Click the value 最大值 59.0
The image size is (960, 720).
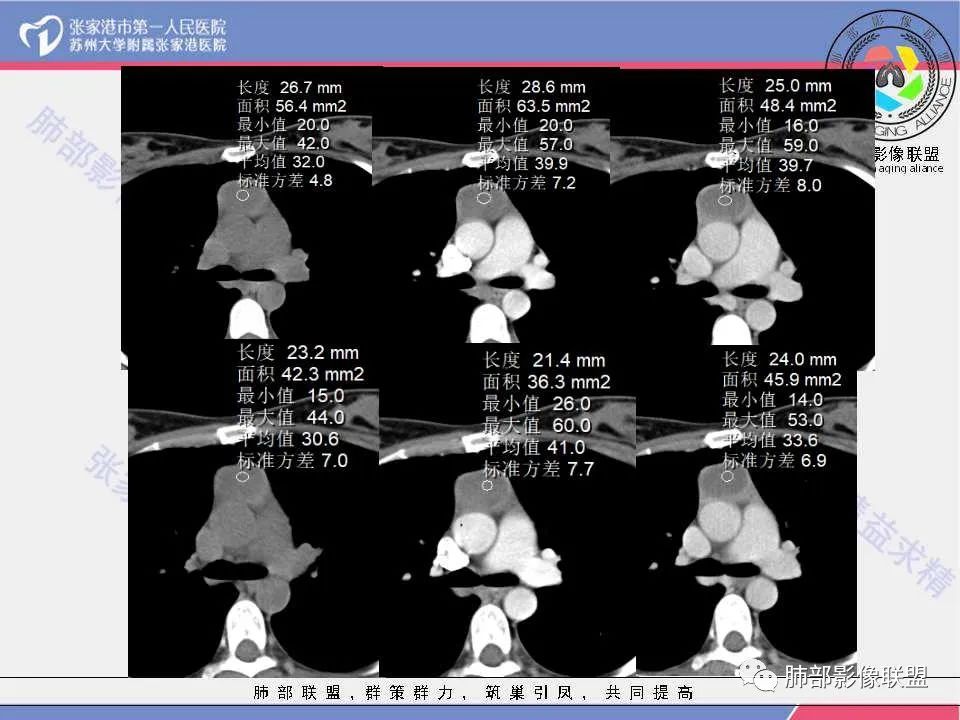pos(769,145)
